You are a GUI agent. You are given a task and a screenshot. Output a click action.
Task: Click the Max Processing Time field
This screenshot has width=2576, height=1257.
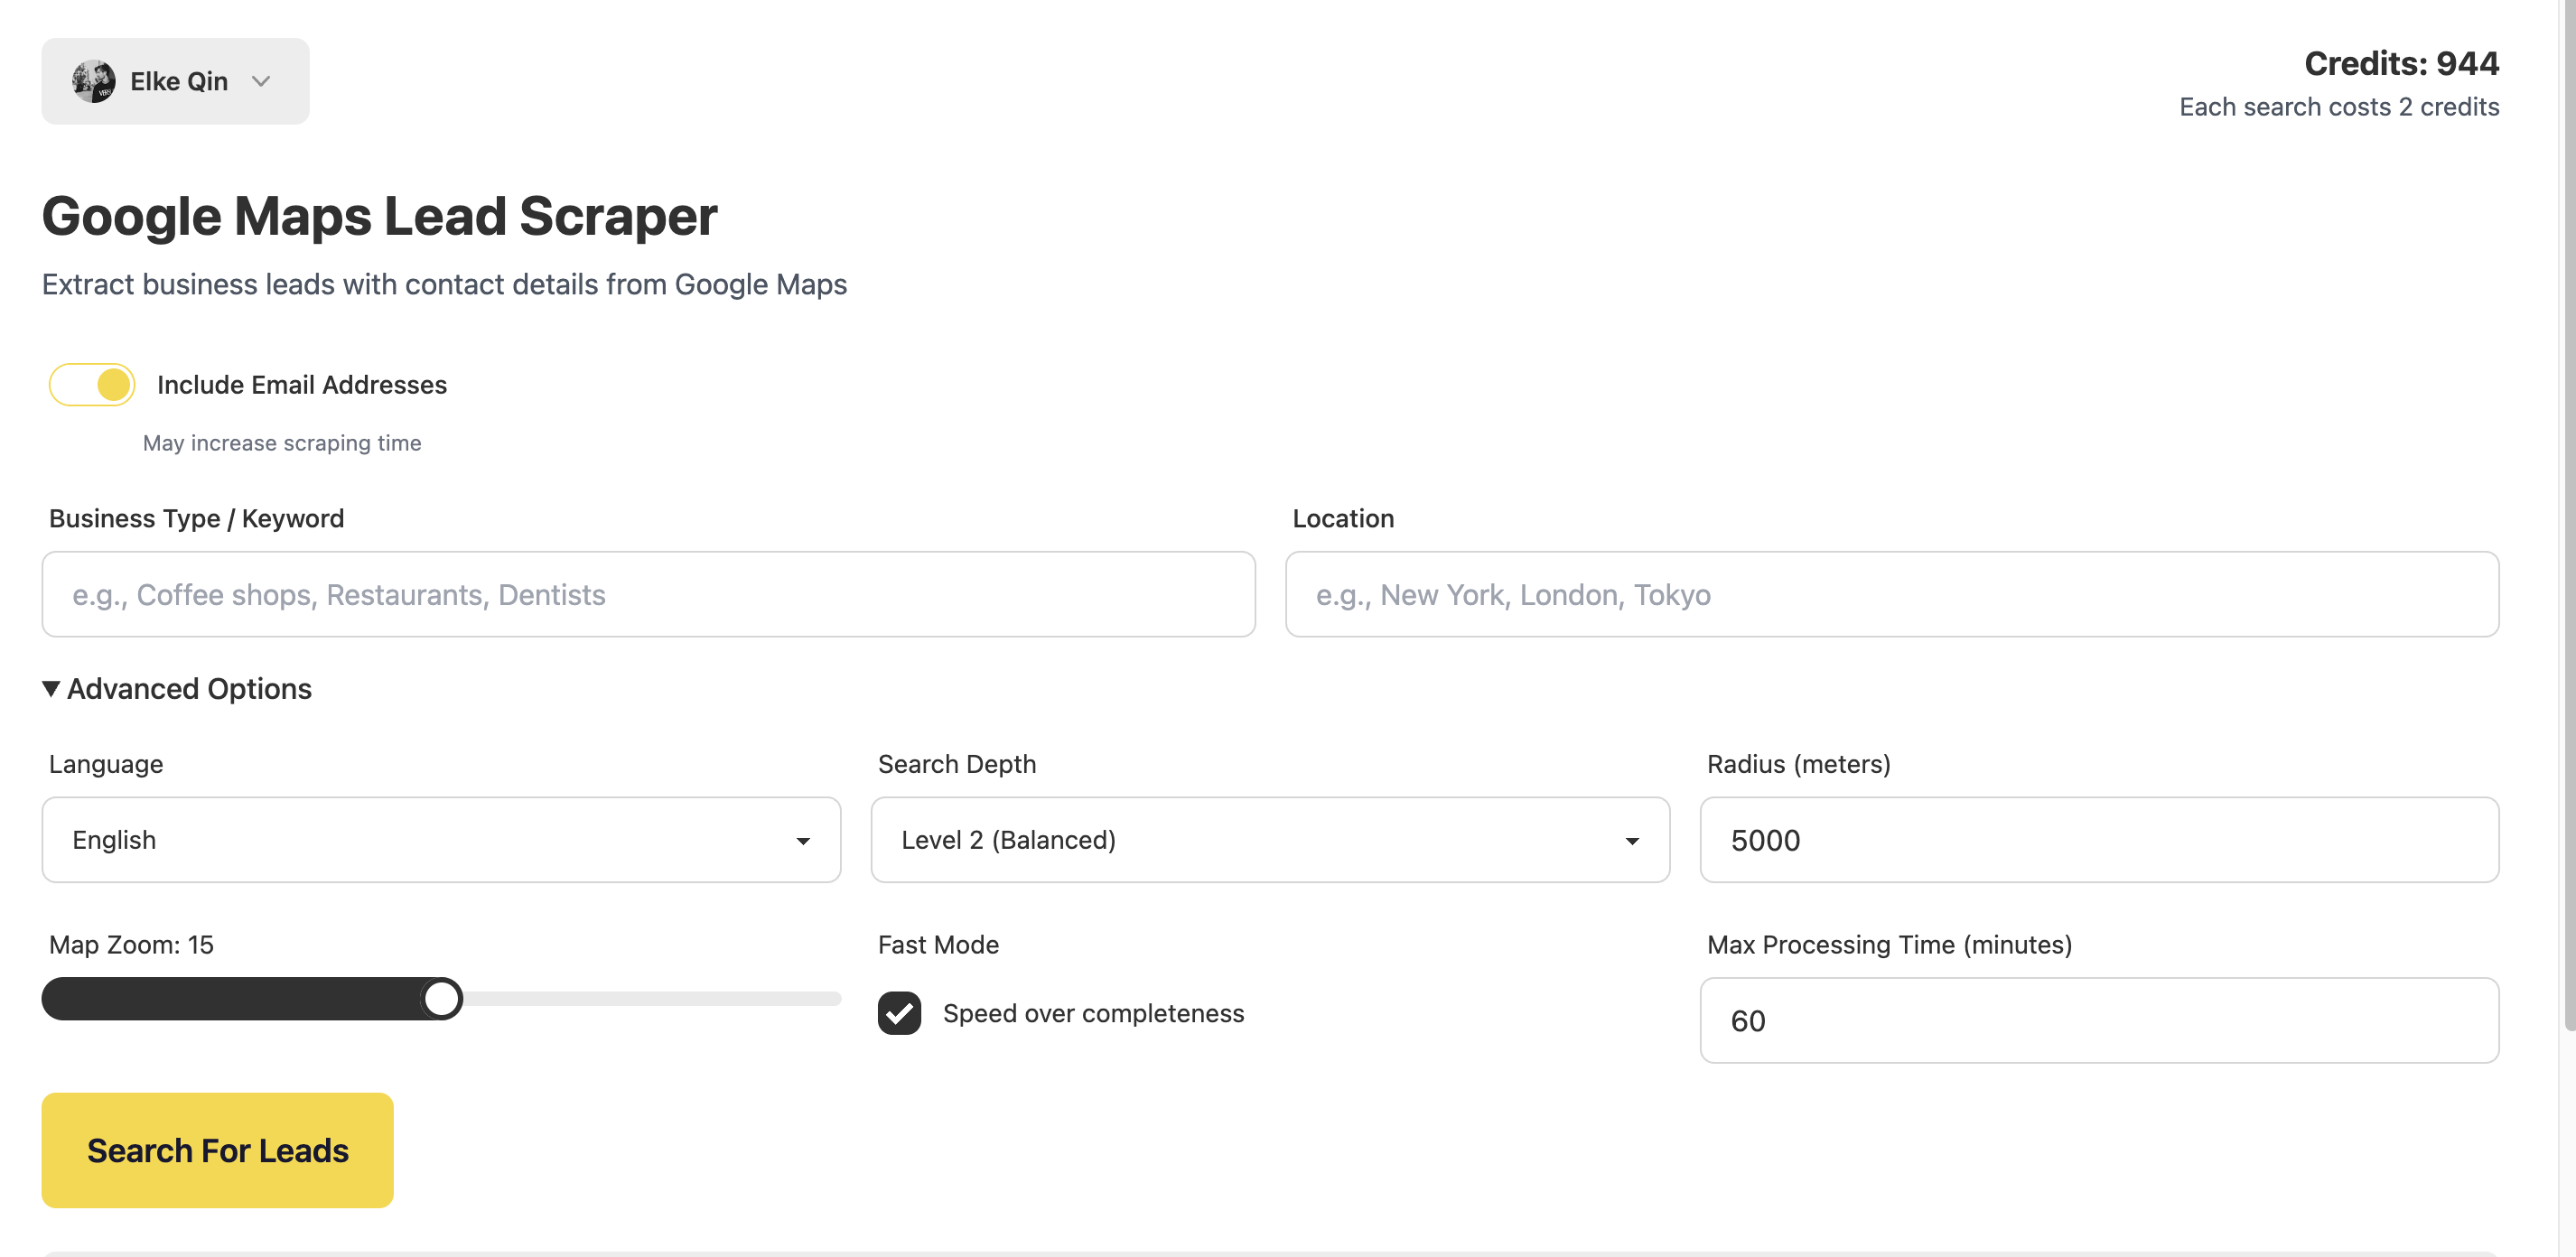pos(2098,1020)
